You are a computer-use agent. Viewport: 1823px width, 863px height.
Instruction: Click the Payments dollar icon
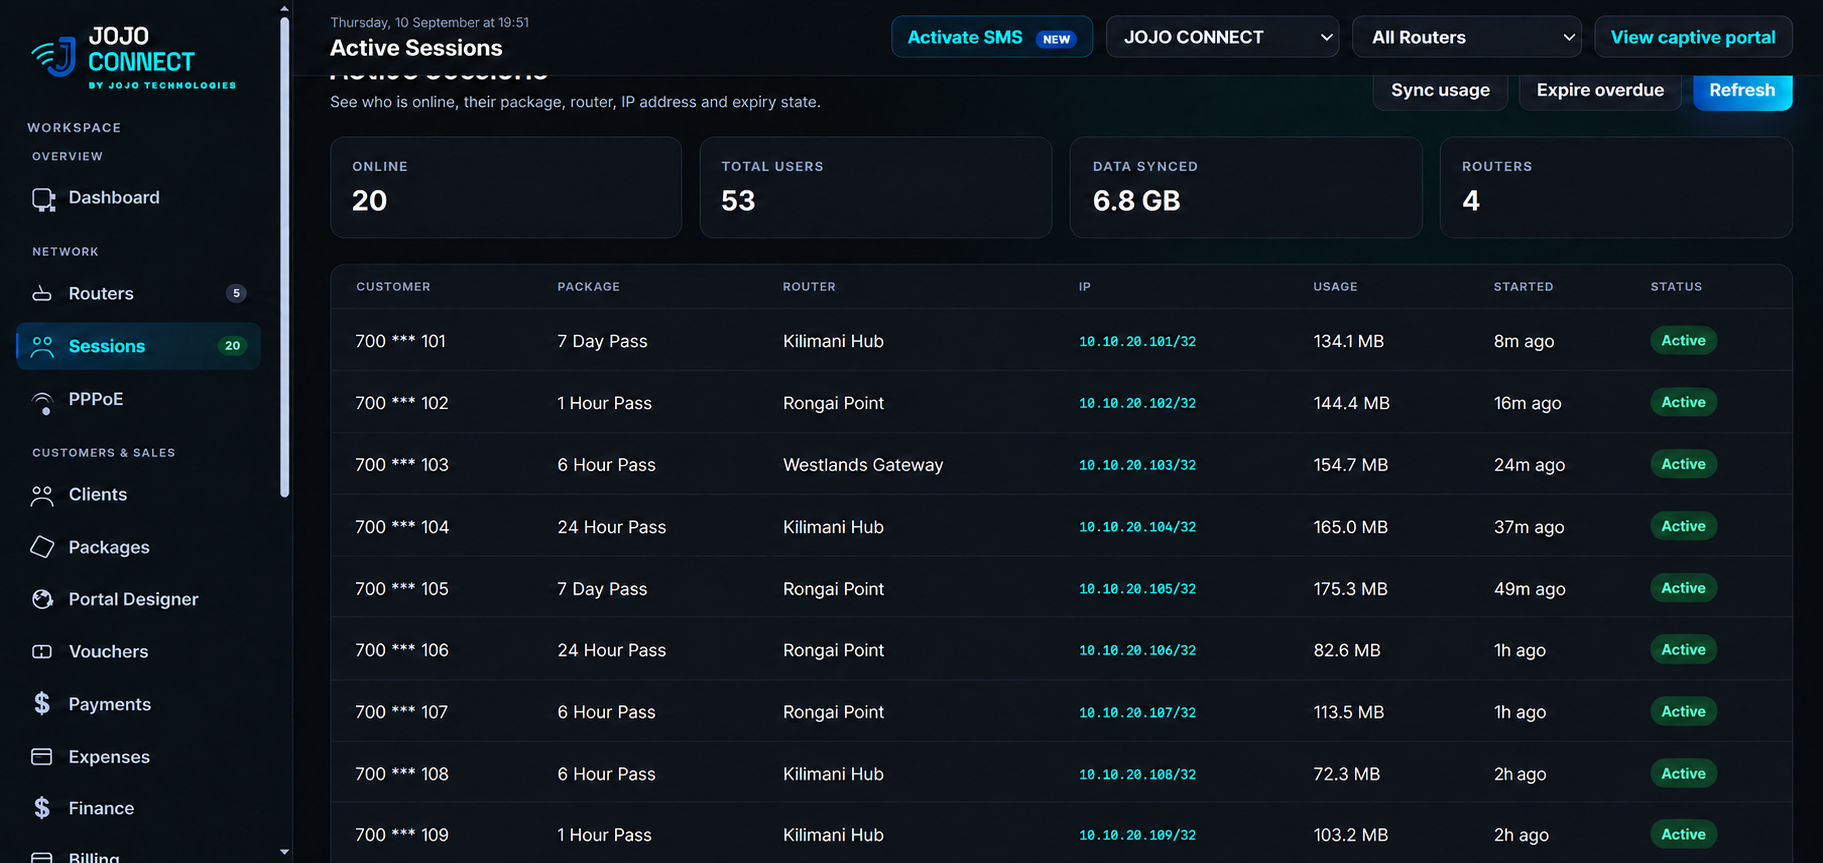coord(42,704)
